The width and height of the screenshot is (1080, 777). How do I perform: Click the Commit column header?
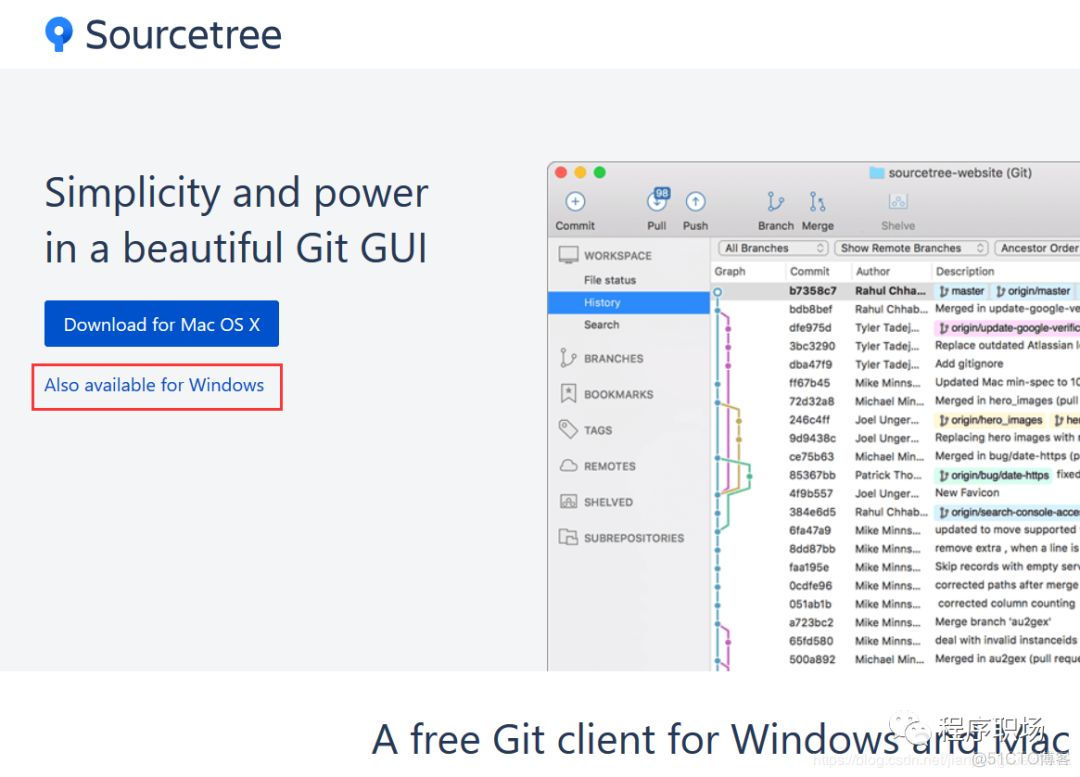[809, 271]
